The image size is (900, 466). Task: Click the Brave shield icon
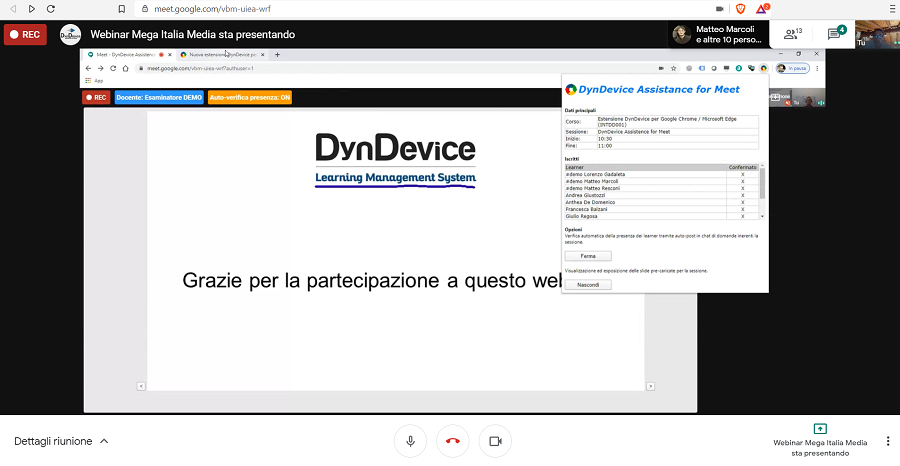tap(741, 9)
